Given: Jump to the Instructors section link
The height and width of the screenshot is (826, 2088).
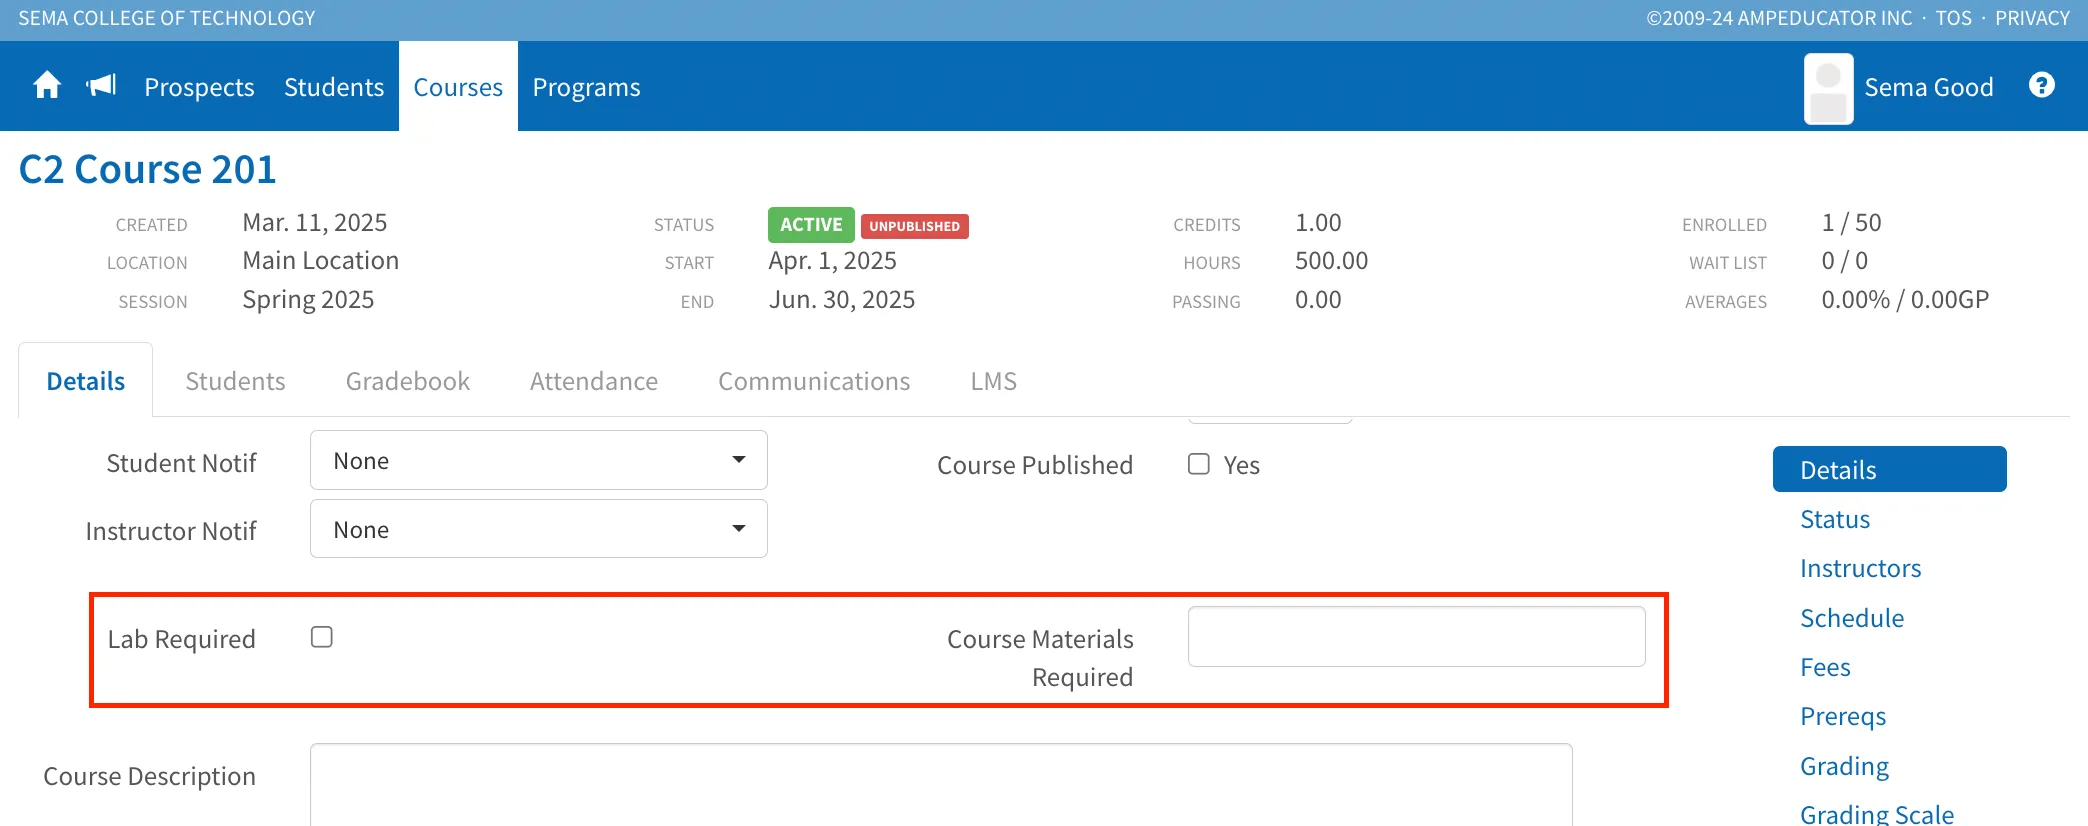Looking at the screenshot, I should pyautogui.click(x=1860, y=568).
